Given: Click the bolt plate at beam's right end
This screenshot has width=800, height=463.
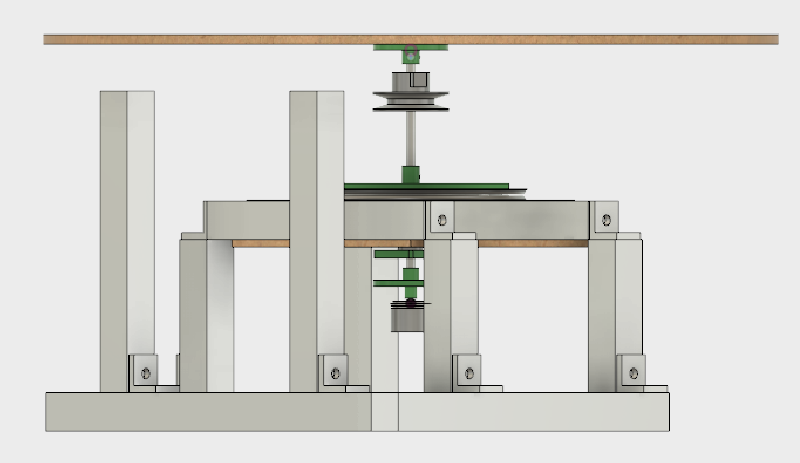Looking at the screenshot, I should tap(604, 215).
